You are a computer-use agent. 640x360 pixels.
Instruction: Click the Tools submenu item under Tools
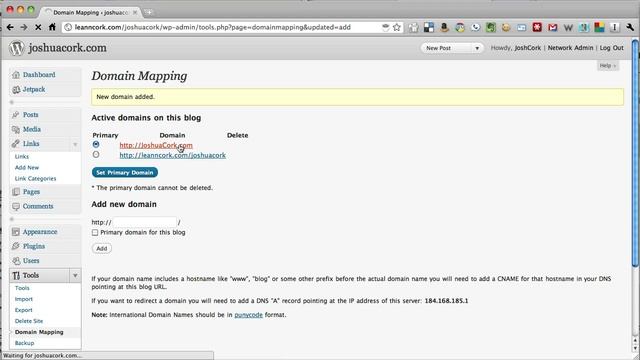tap(22, 288)
